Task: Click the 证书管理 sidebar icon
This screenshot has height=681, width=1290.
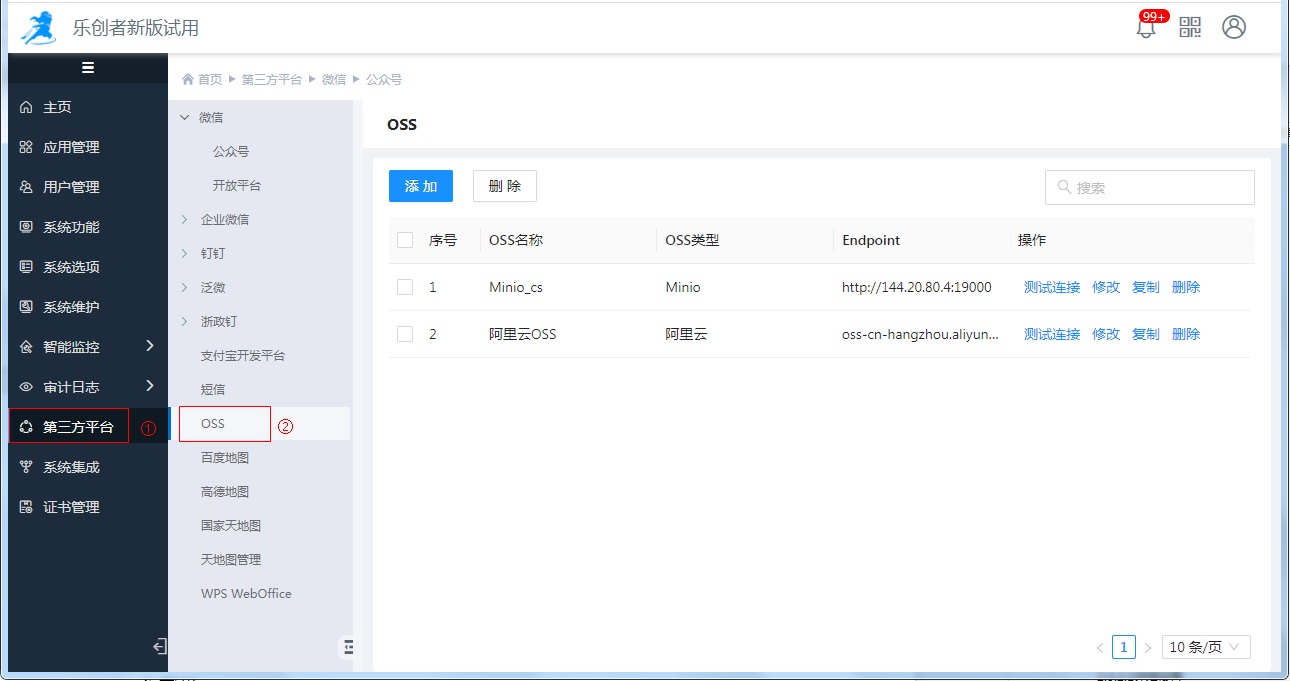Action: pos(27,507)
